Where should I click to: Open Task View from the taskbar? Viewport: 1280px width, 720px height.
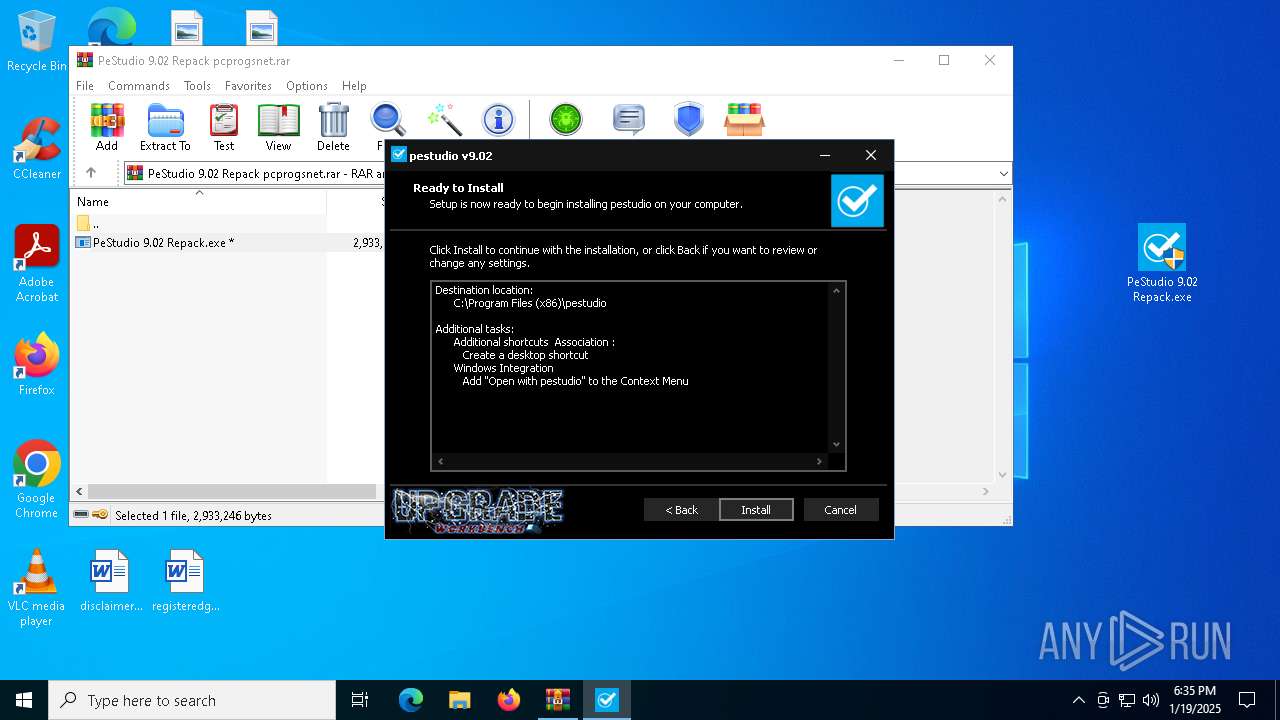coord(360,700)
